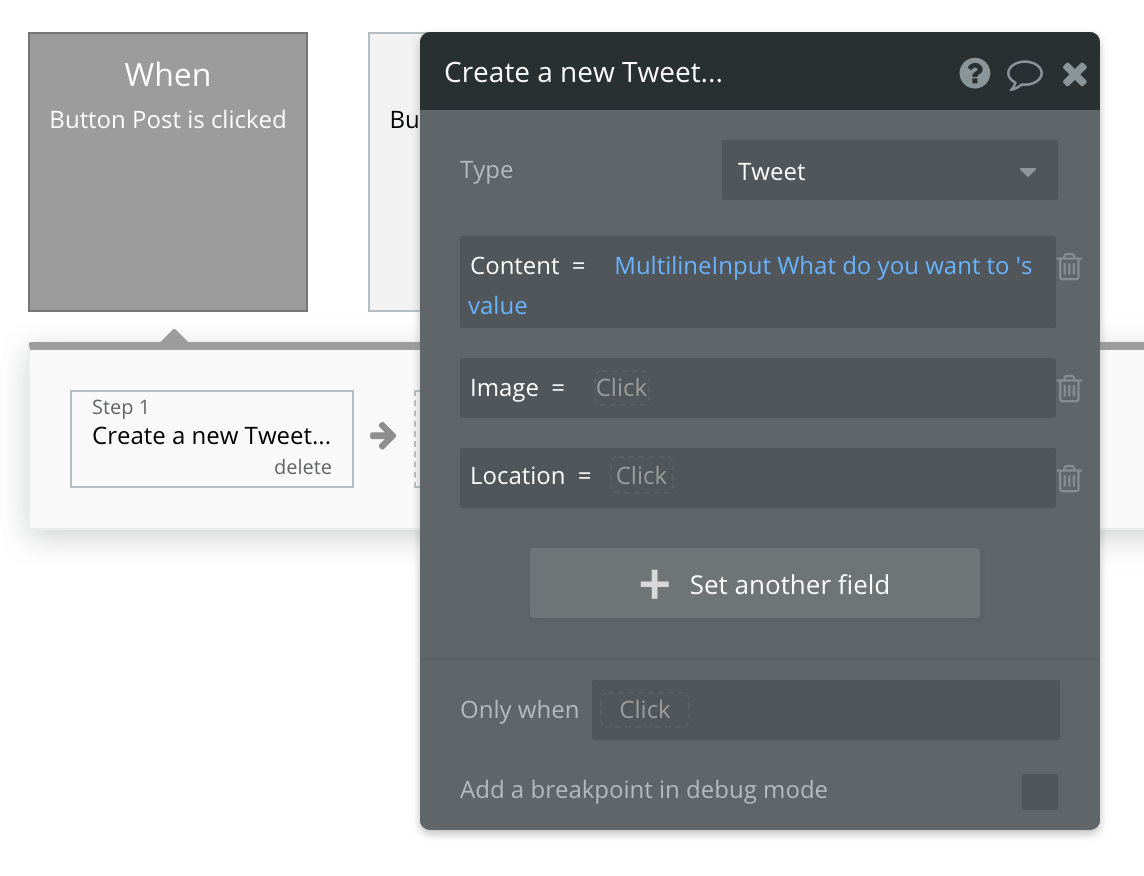The height and width of the screenshot is (876, 1144).
Task: Enable Add a breakpoint in debug mode
Action: pyautogui.click(x=1039, y=791)
